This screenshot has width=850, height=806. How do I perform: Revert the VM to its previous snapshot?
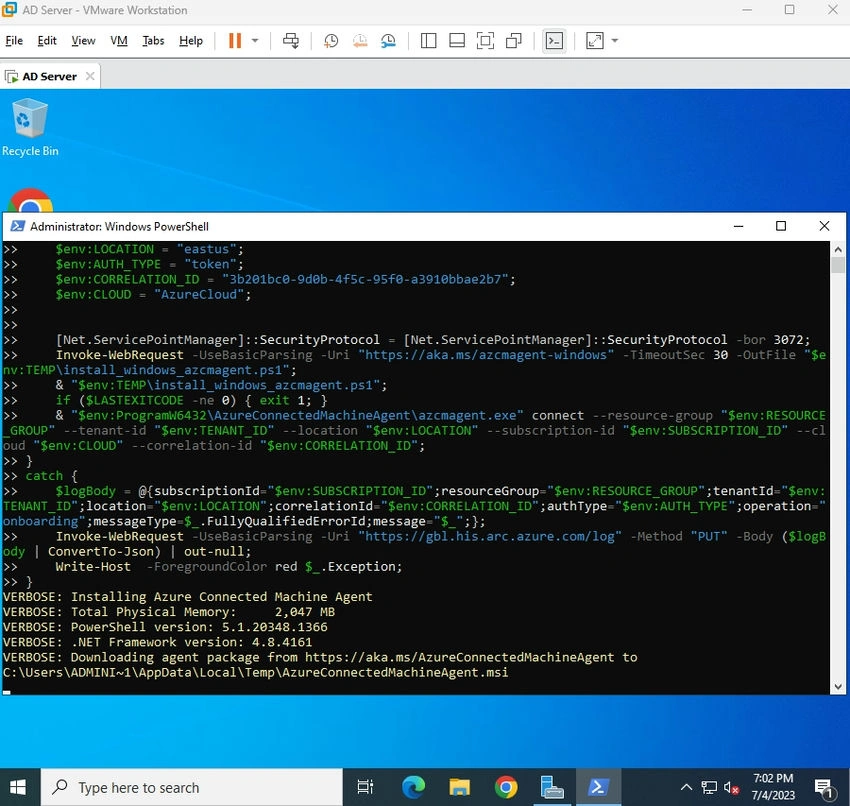(x=360, y=41)
